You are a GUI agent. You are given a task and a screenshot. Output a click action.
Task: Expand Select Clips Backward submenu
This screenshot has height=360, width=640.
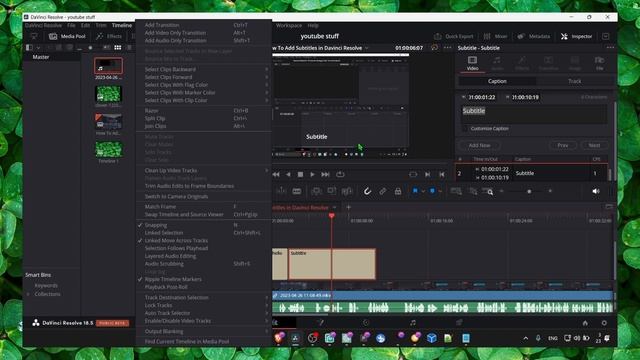coord(202,69)
